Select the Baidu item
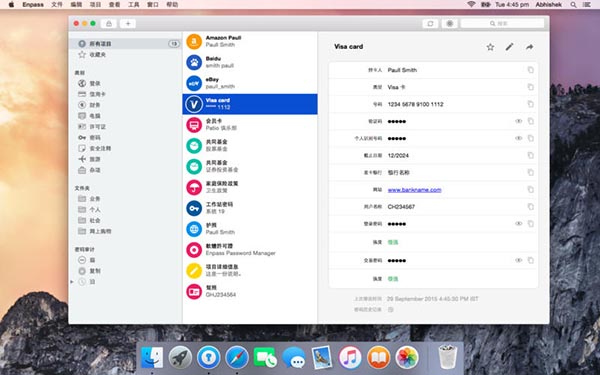The image size is (600, 375). (x=250, y=62)
